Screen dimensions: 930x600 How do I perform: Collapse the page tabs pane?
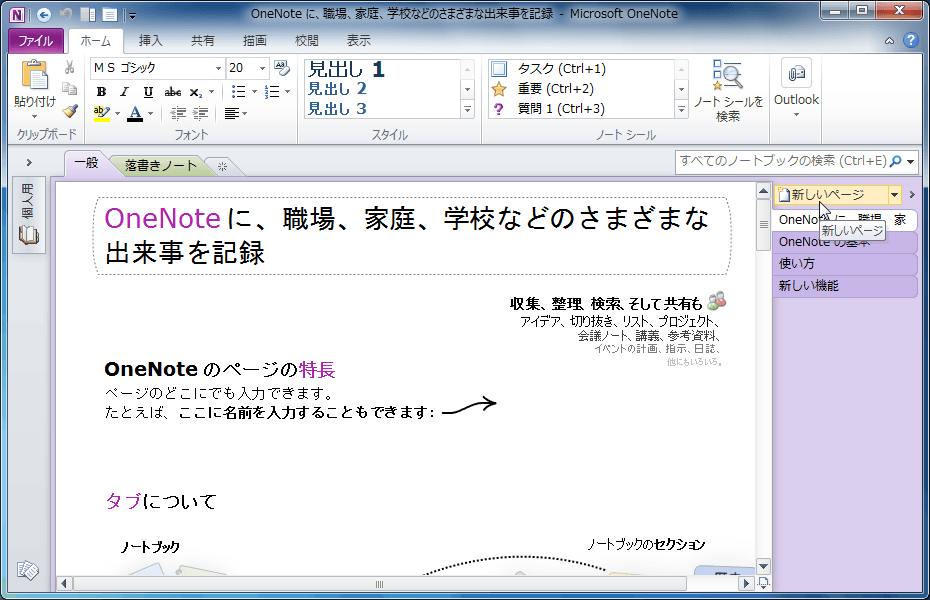pyautogui.click(x=912, y=194)
